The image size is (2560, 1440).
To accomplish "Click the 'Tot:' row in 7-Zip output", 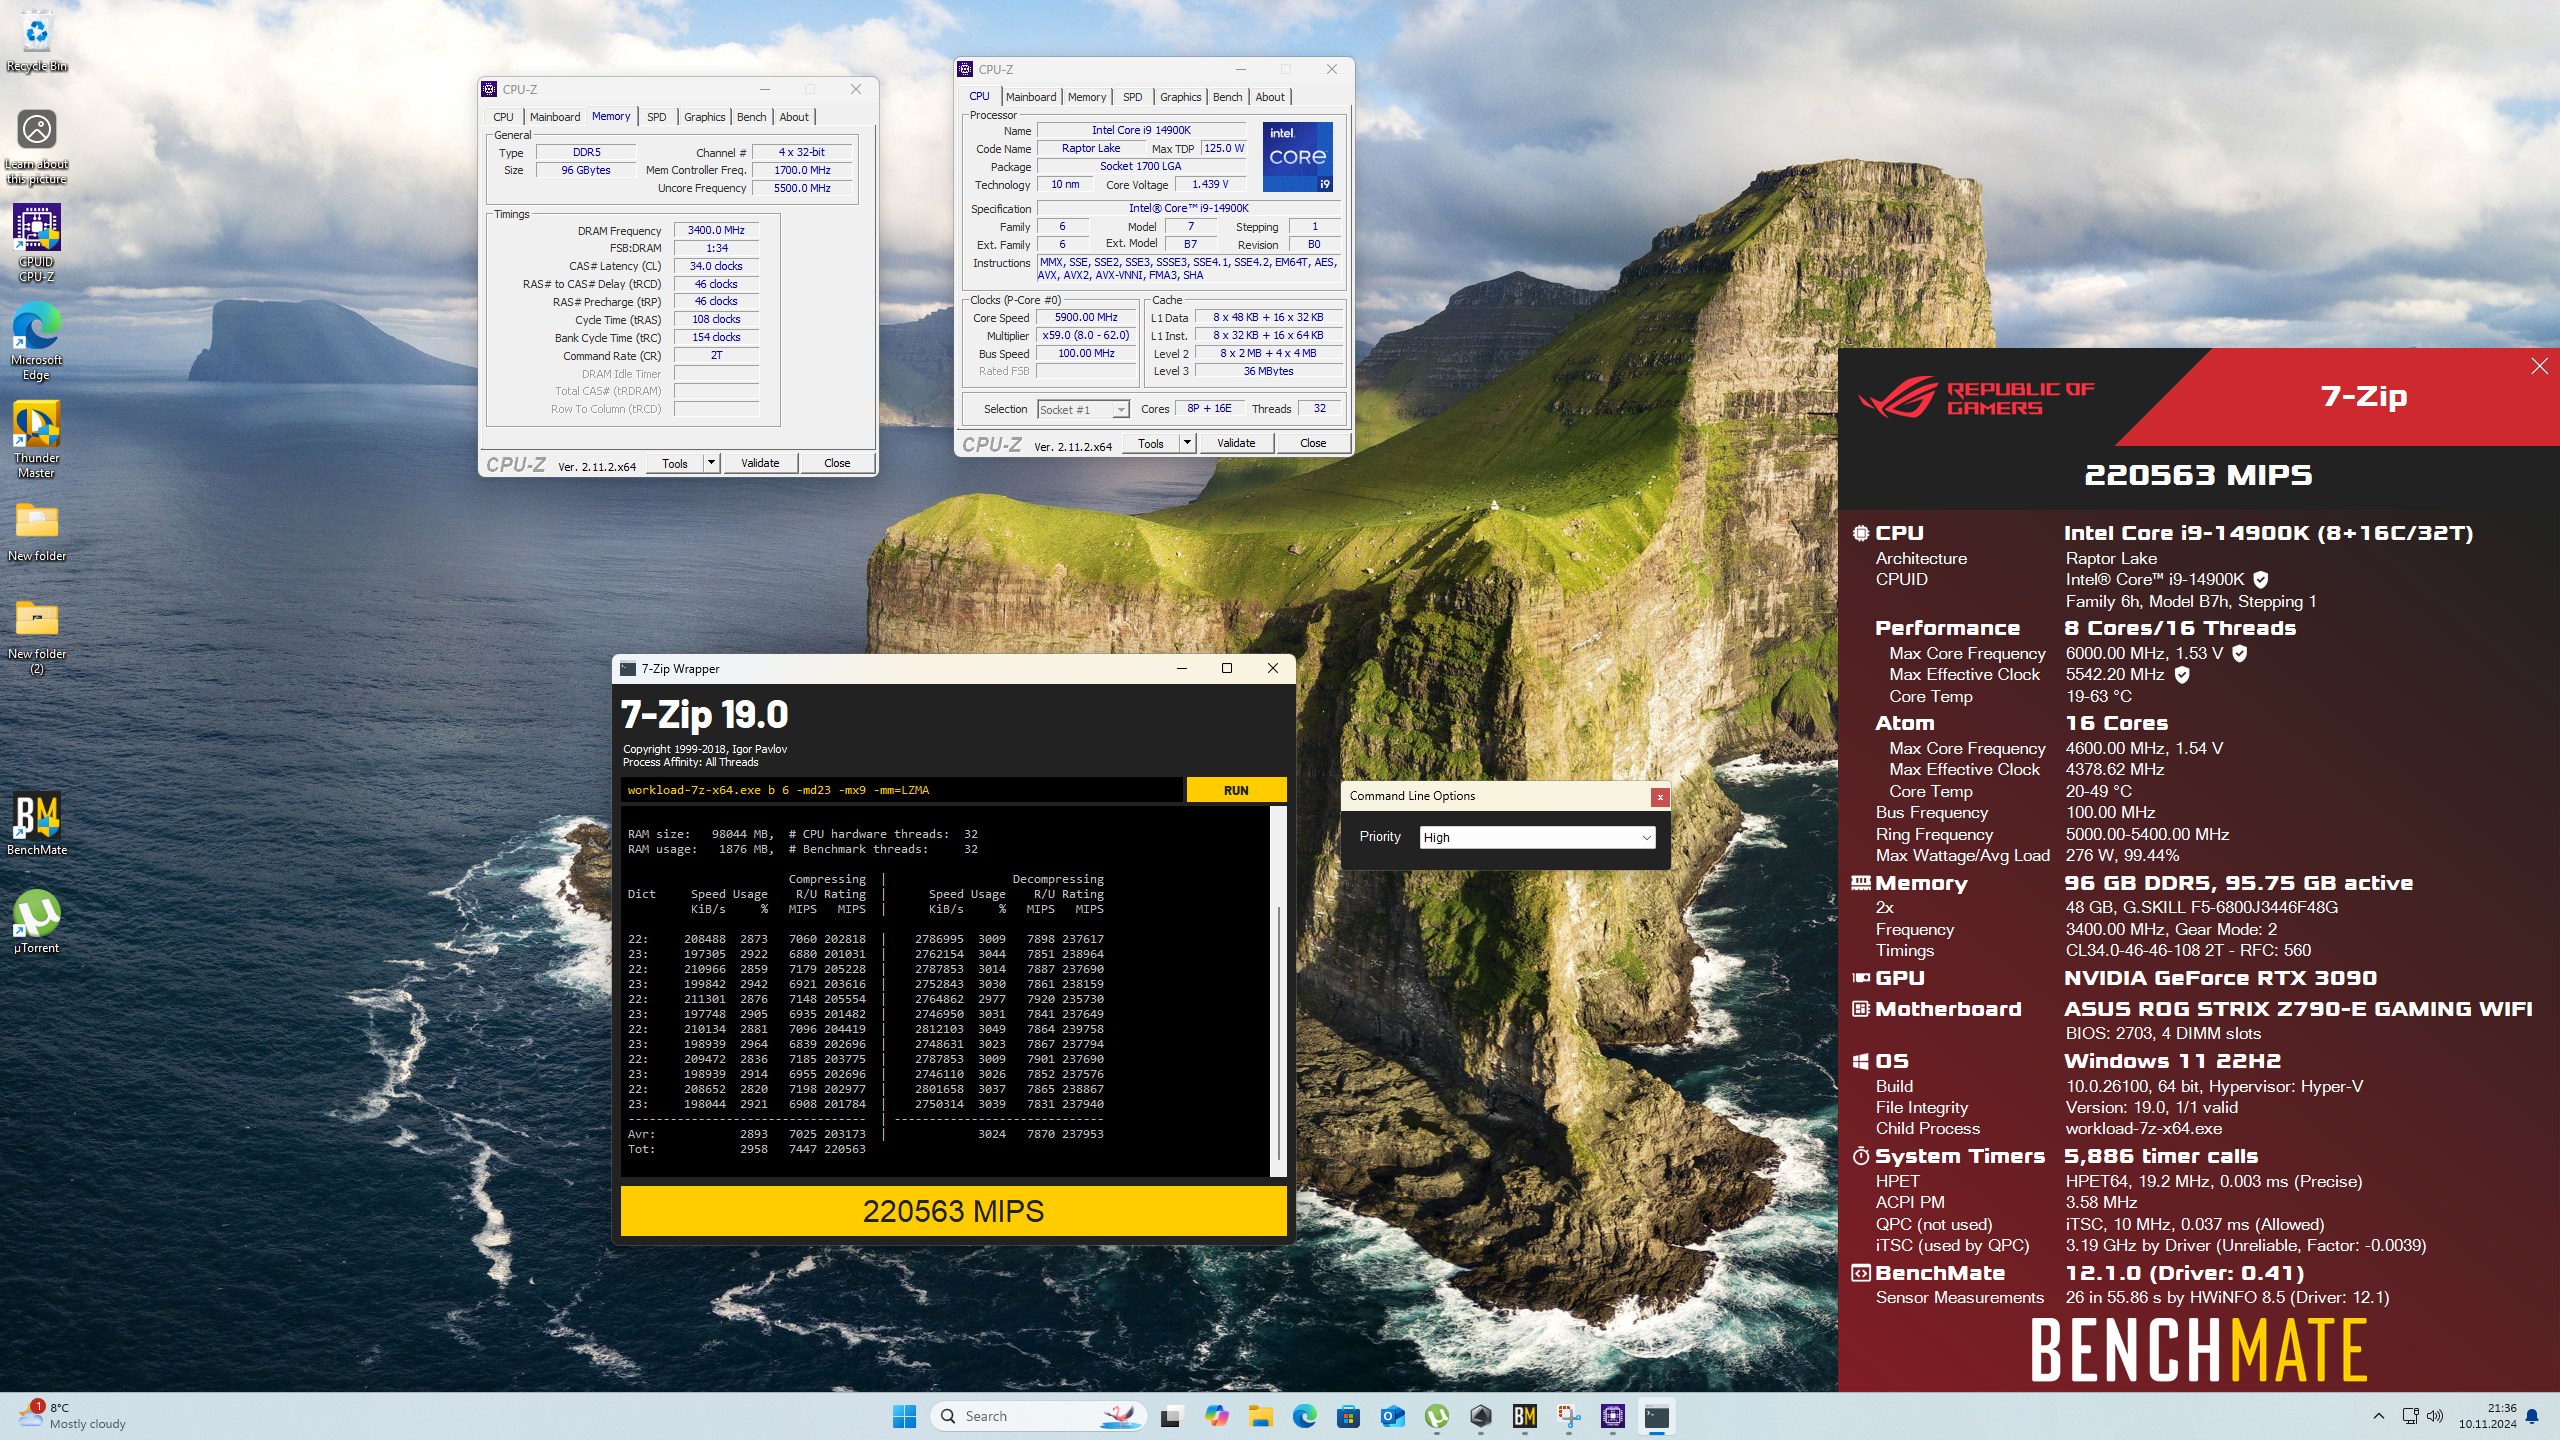I will pos(747,1149).
